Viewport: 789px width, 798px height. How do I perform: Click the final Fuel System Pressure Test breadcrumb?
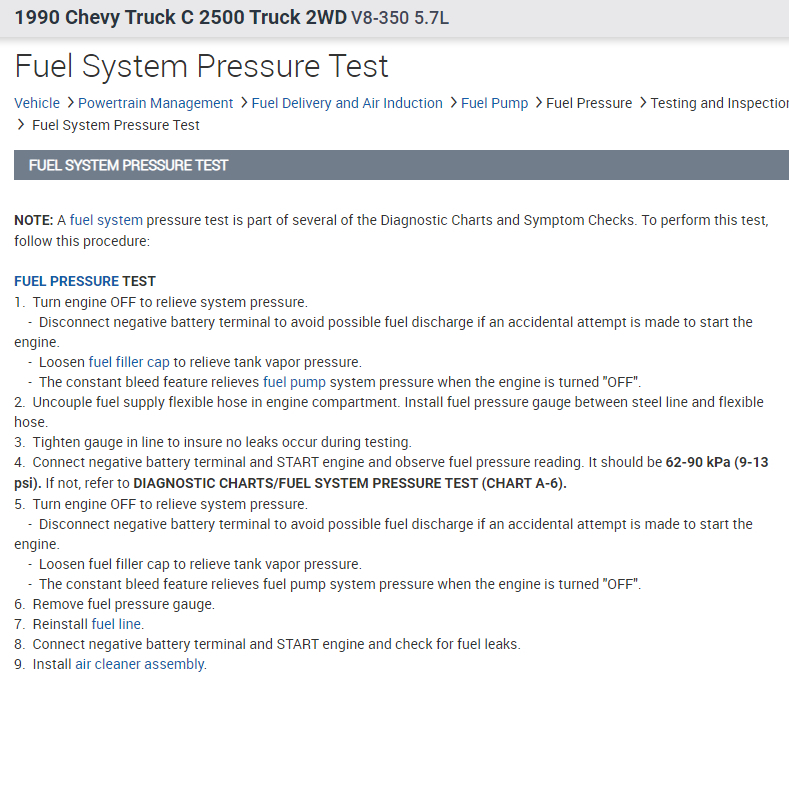116,125
